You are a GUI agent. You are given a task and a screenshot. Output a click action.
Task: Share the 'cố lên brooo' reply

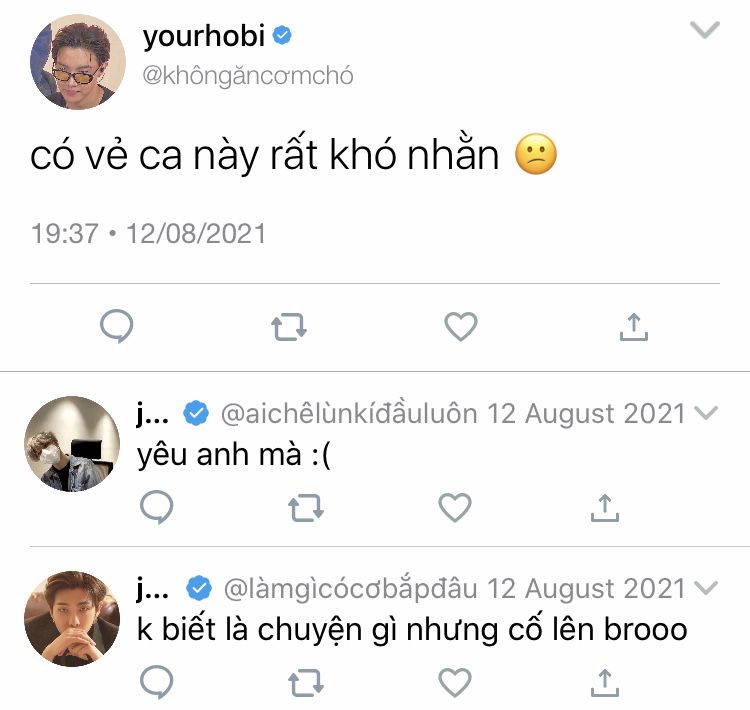coord(605,683)
